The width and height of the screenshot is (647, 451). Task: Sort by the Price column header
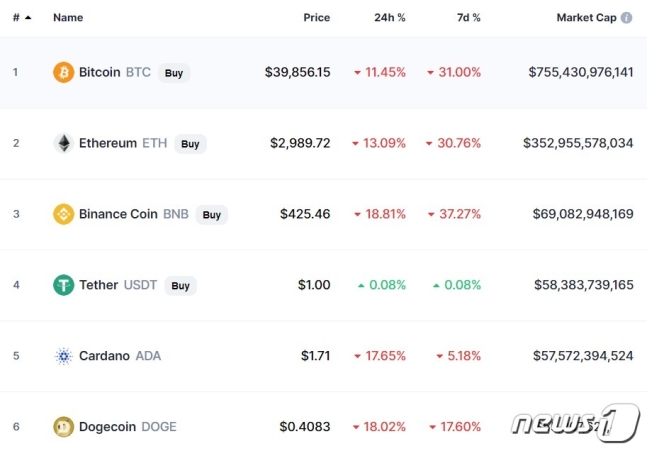[316, 17]
